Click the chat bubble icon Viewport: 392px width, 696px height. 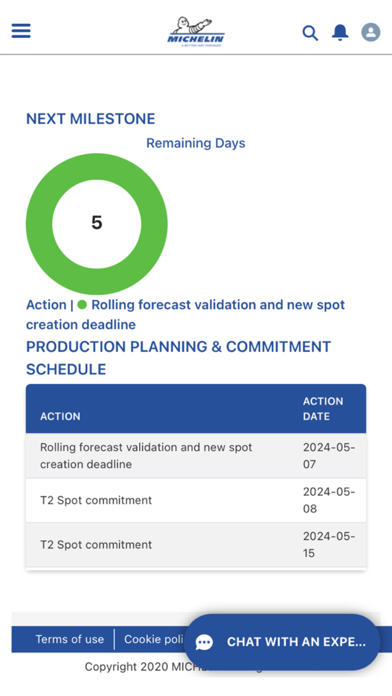[204, 642]
